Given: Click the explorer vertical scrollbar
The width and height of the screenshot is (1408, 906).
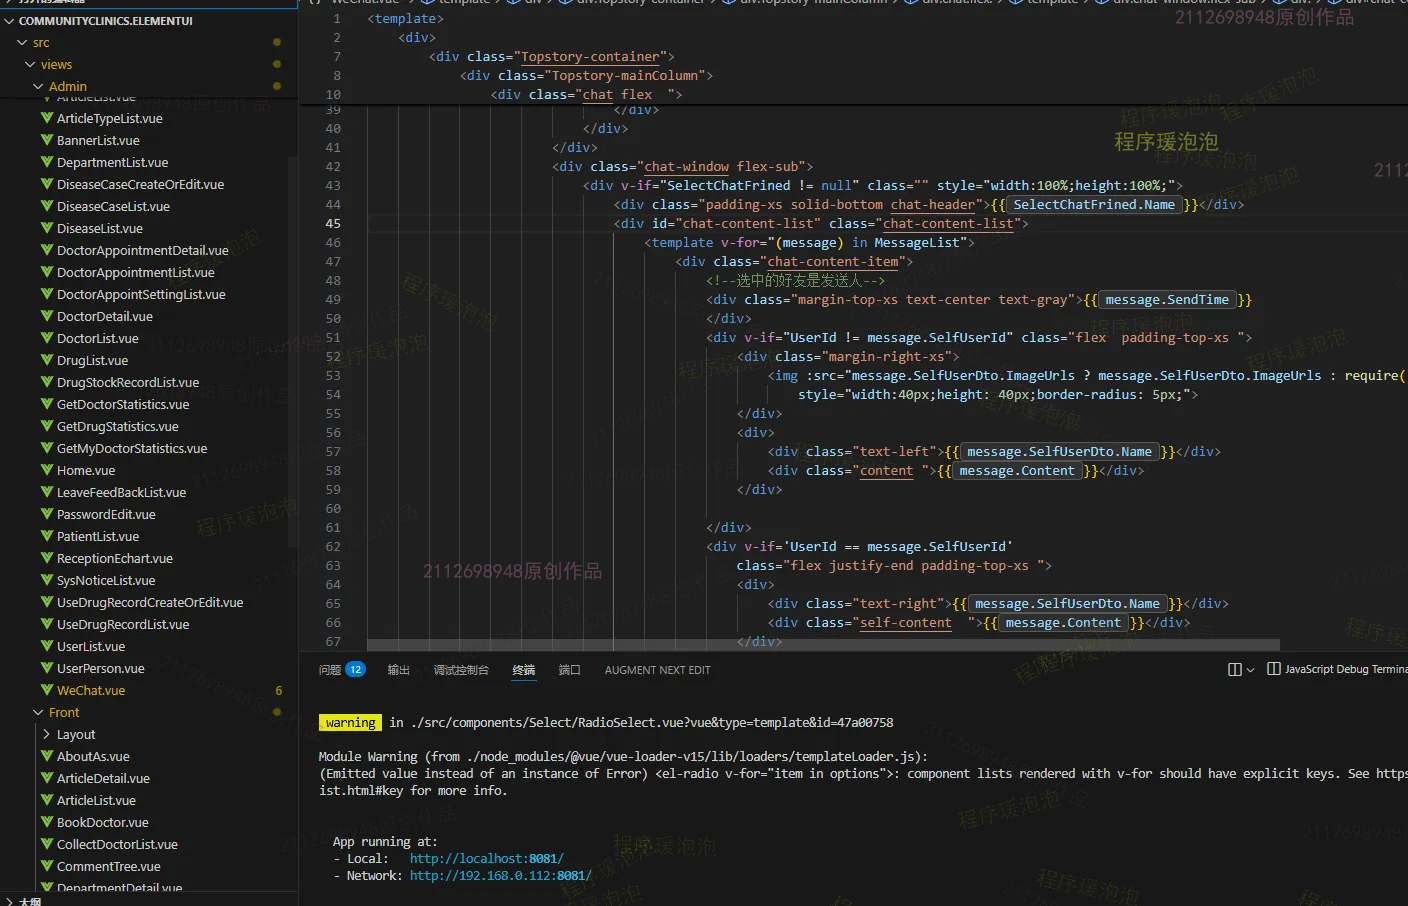Looking at the screenshot, I should (293, 350).
